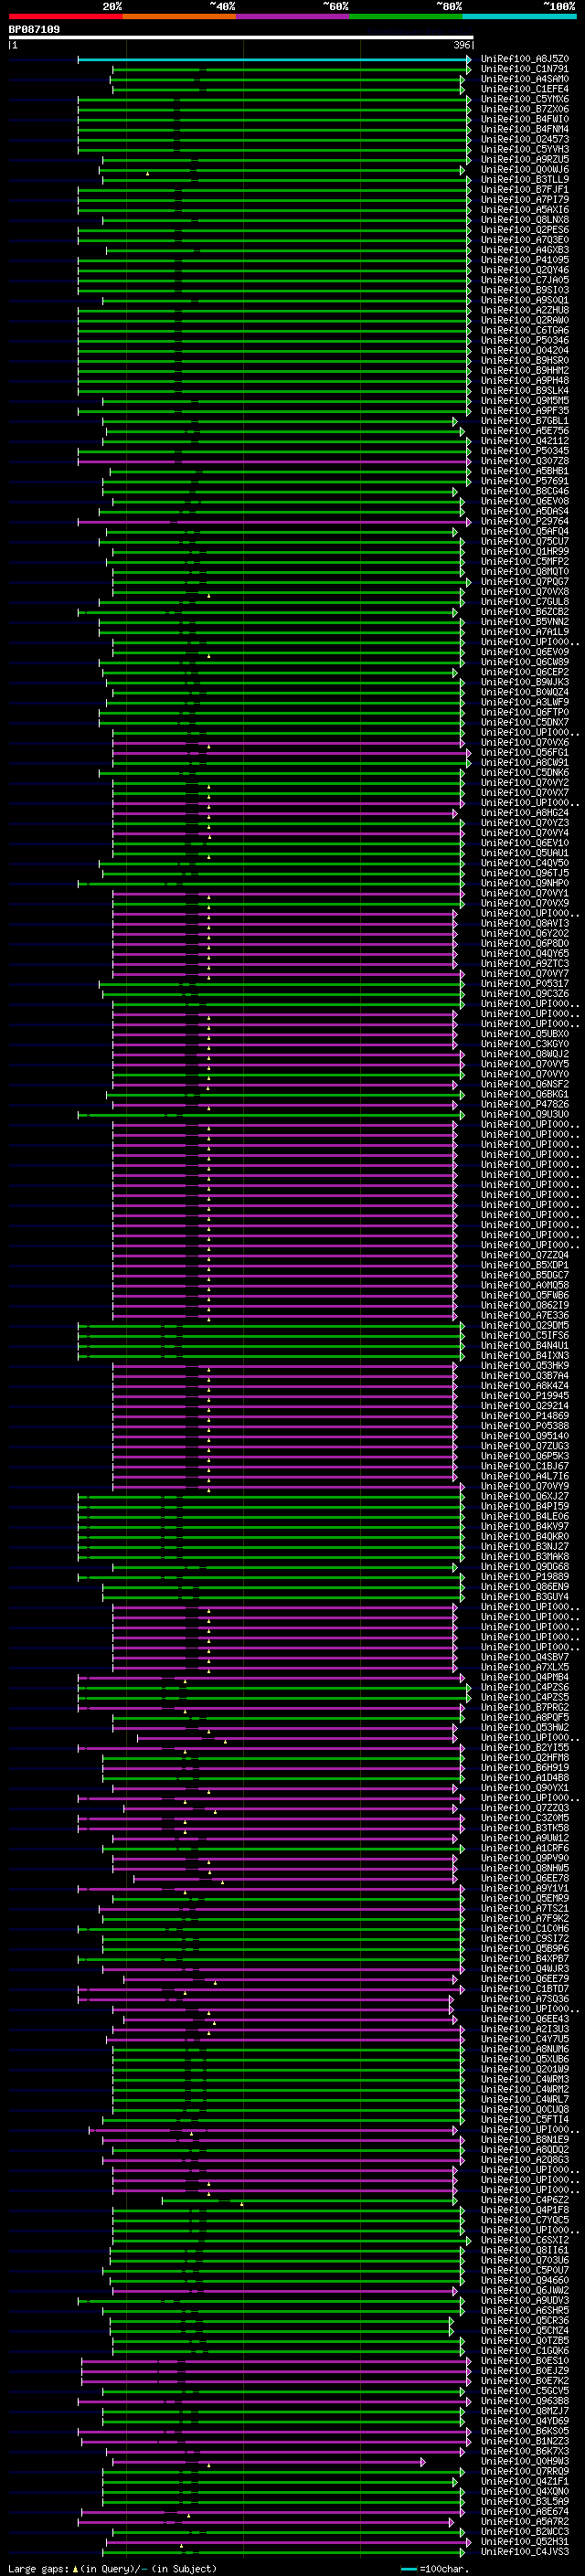Select last hit UniRef100_C4JVS3
585x2576 pixels.
click(x=525, y=2551)
